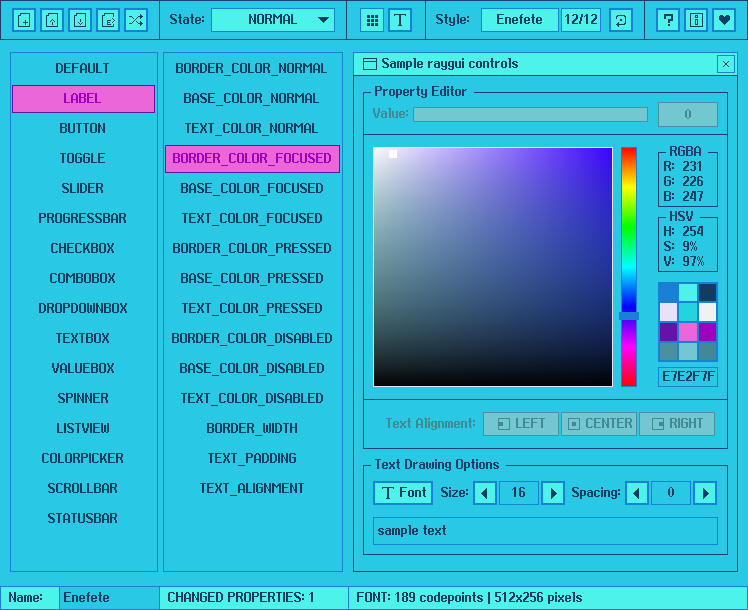
Task: Click the hue slider bar
Action: tap(628, 266)
